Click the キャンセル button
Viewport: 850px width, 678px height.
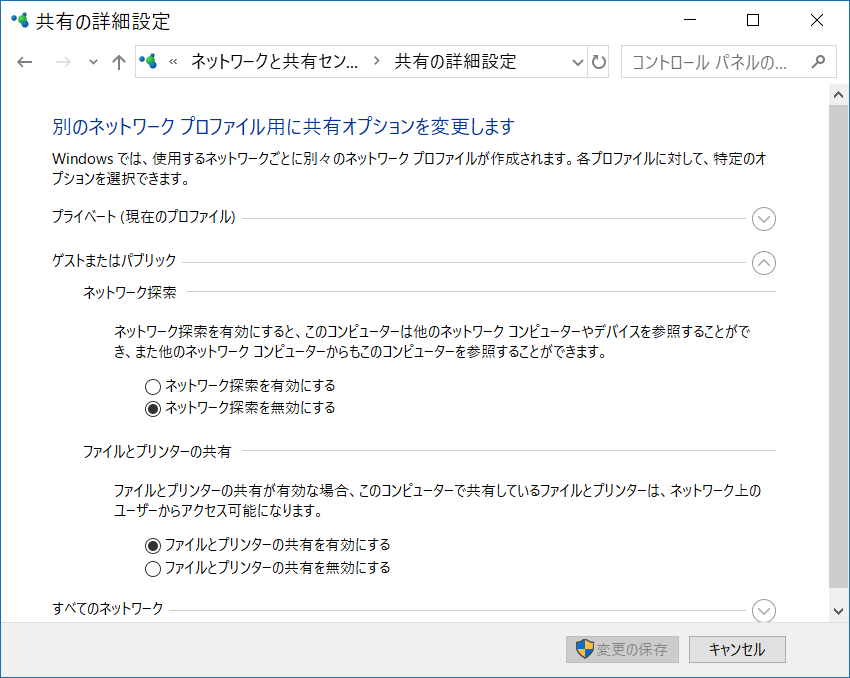click(737, 649)
